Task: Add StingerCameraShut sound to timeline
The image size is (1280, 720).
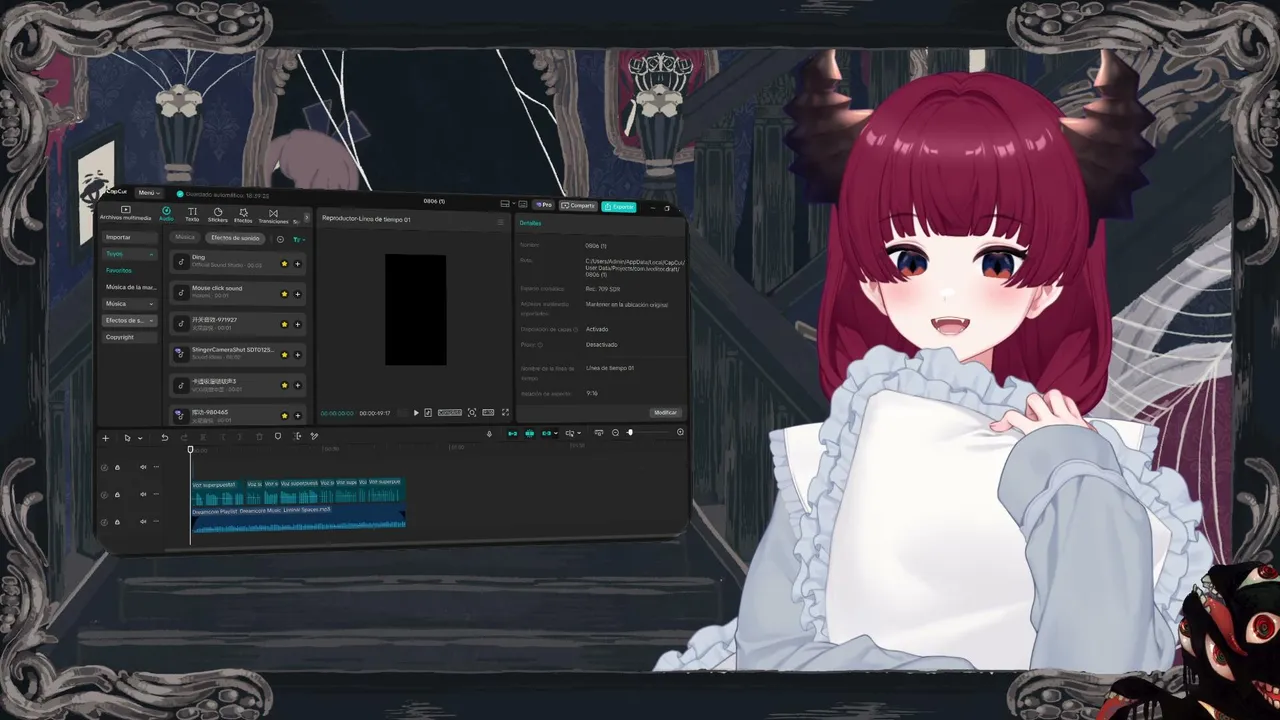Action: pyautogui.click(x=297, y=354)
